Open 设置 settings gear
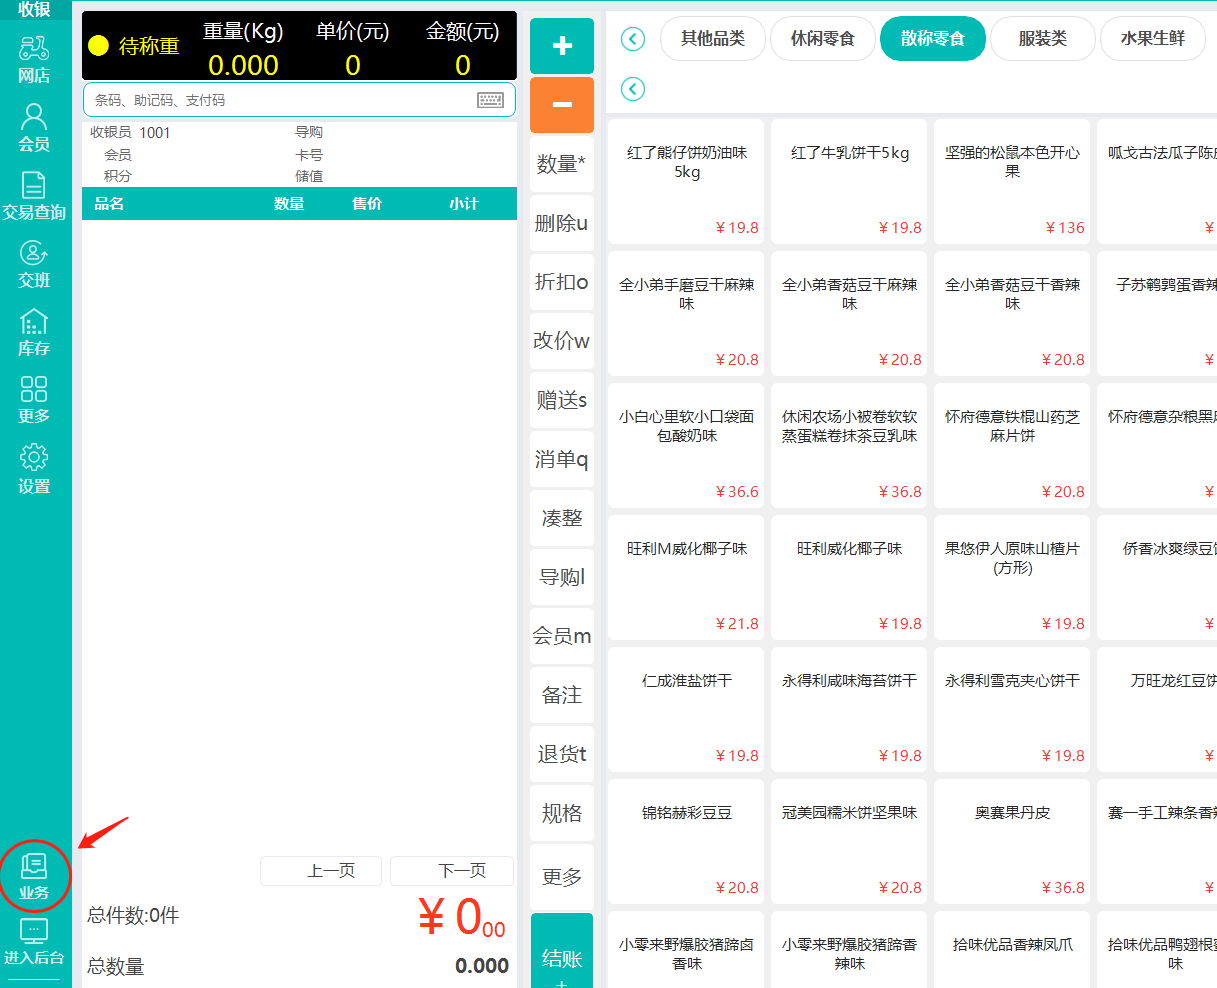 (x=34, y=469)
